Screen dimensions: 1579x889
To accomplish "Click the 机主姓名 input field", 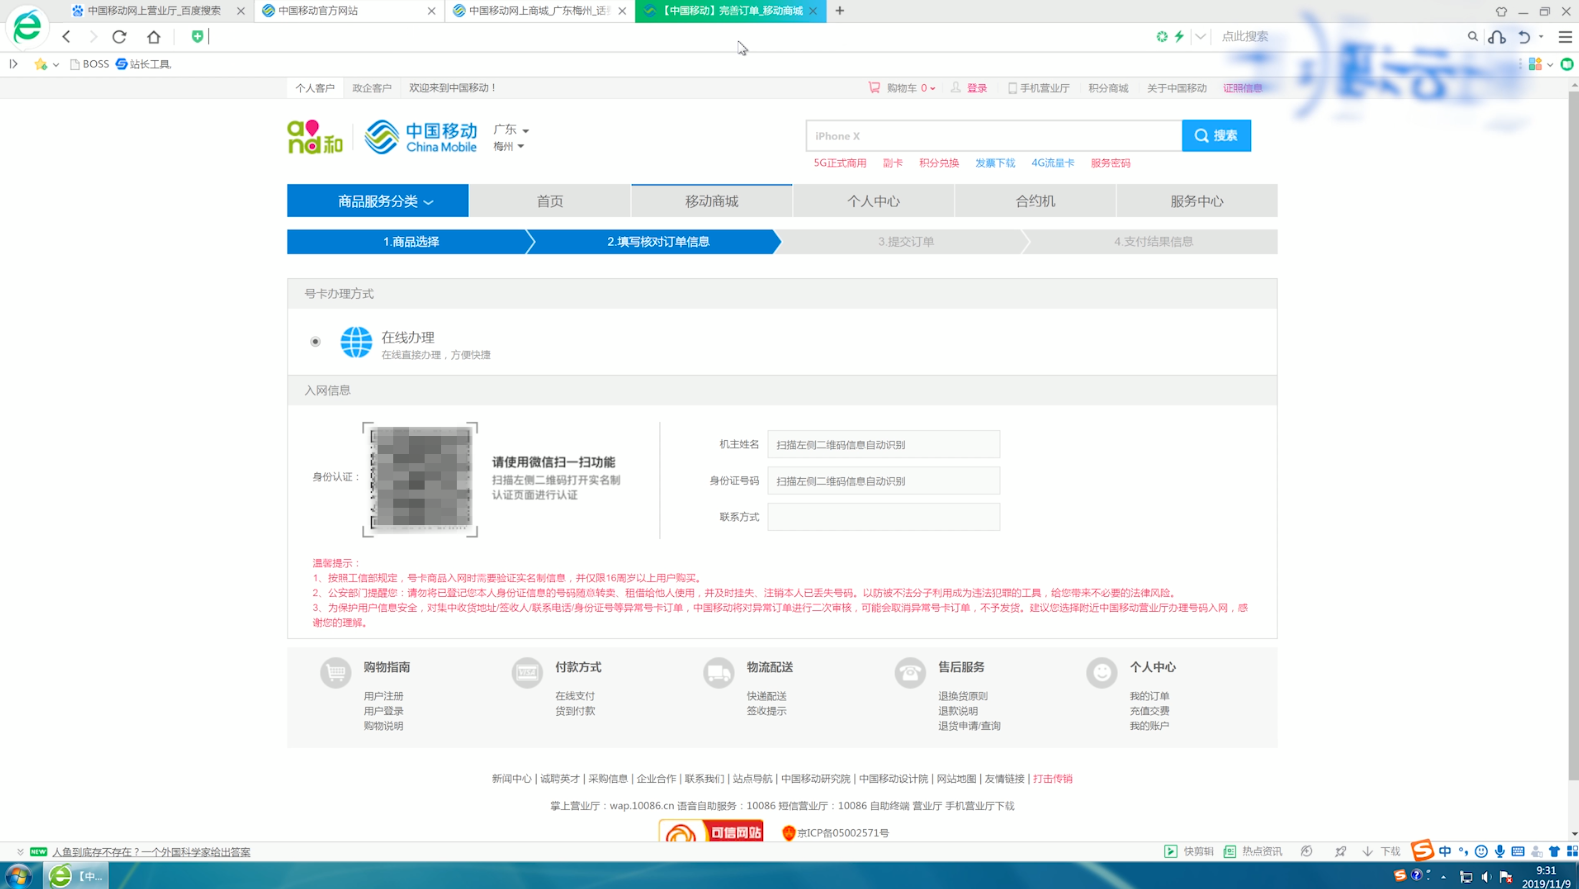I will (x=884, y=445).
